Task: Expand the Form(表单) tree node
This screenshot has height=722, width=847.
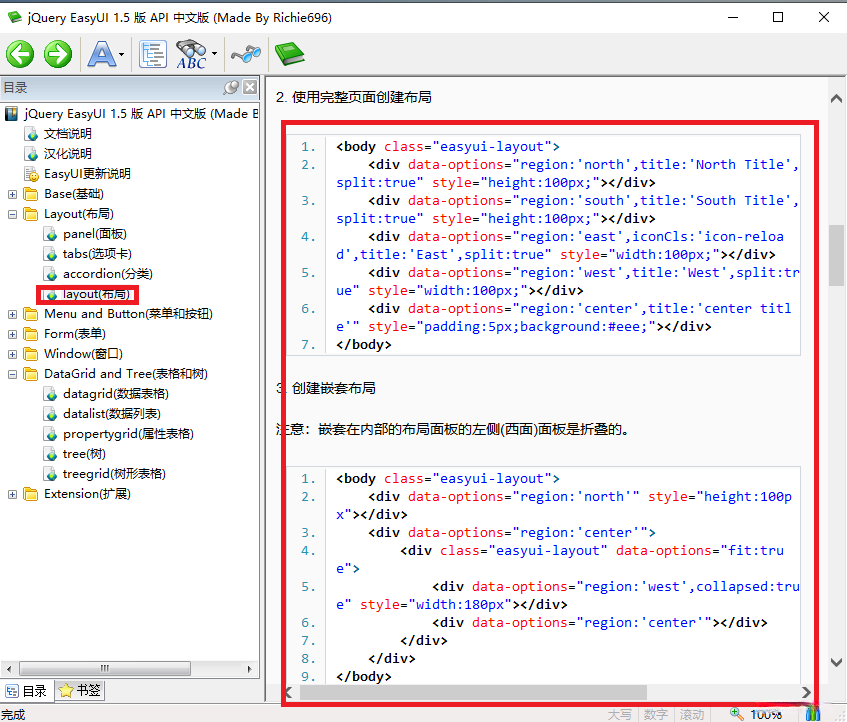Action: (x=12, y=334)
